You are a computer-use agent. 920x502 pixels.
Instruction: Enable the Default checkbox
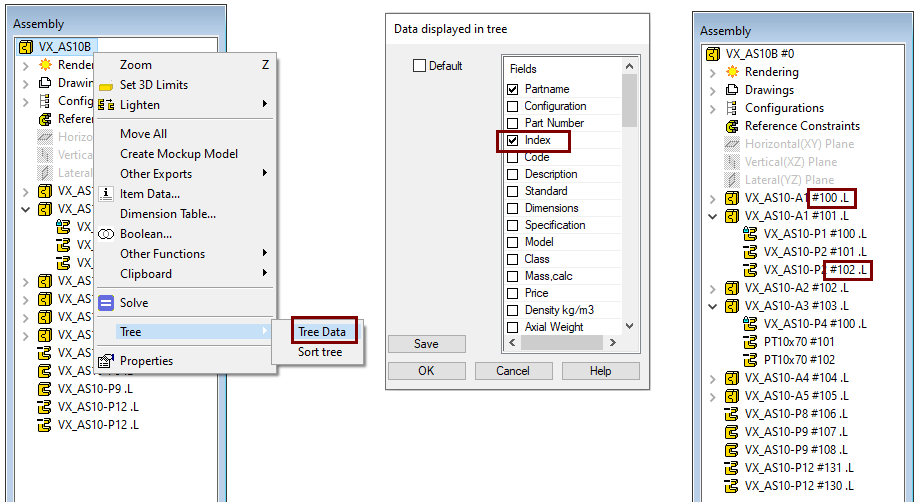[x=420, y=66]
